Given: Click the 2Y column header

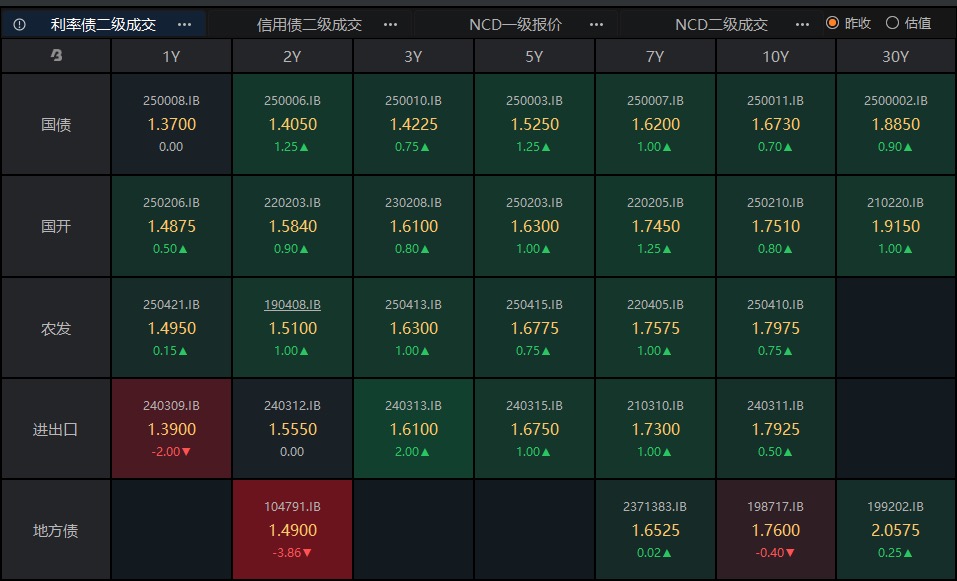Looking at the screenshot, I should tap(292, 56).
